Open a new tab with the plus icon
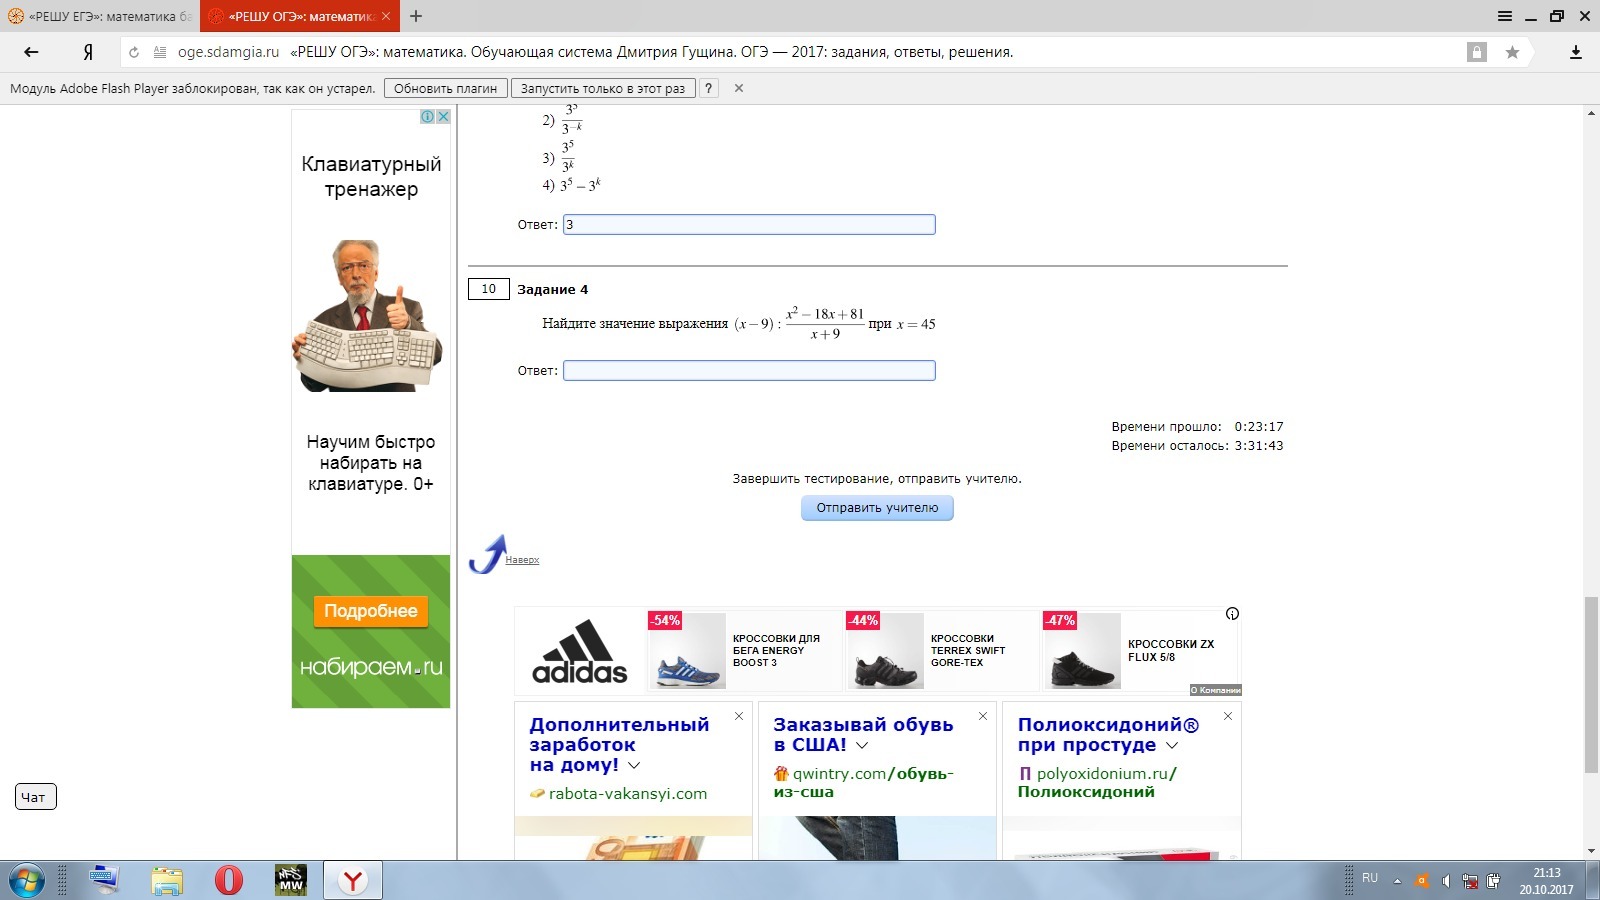The height and width of the screenshot is (900, 1600). click(416, 16)
